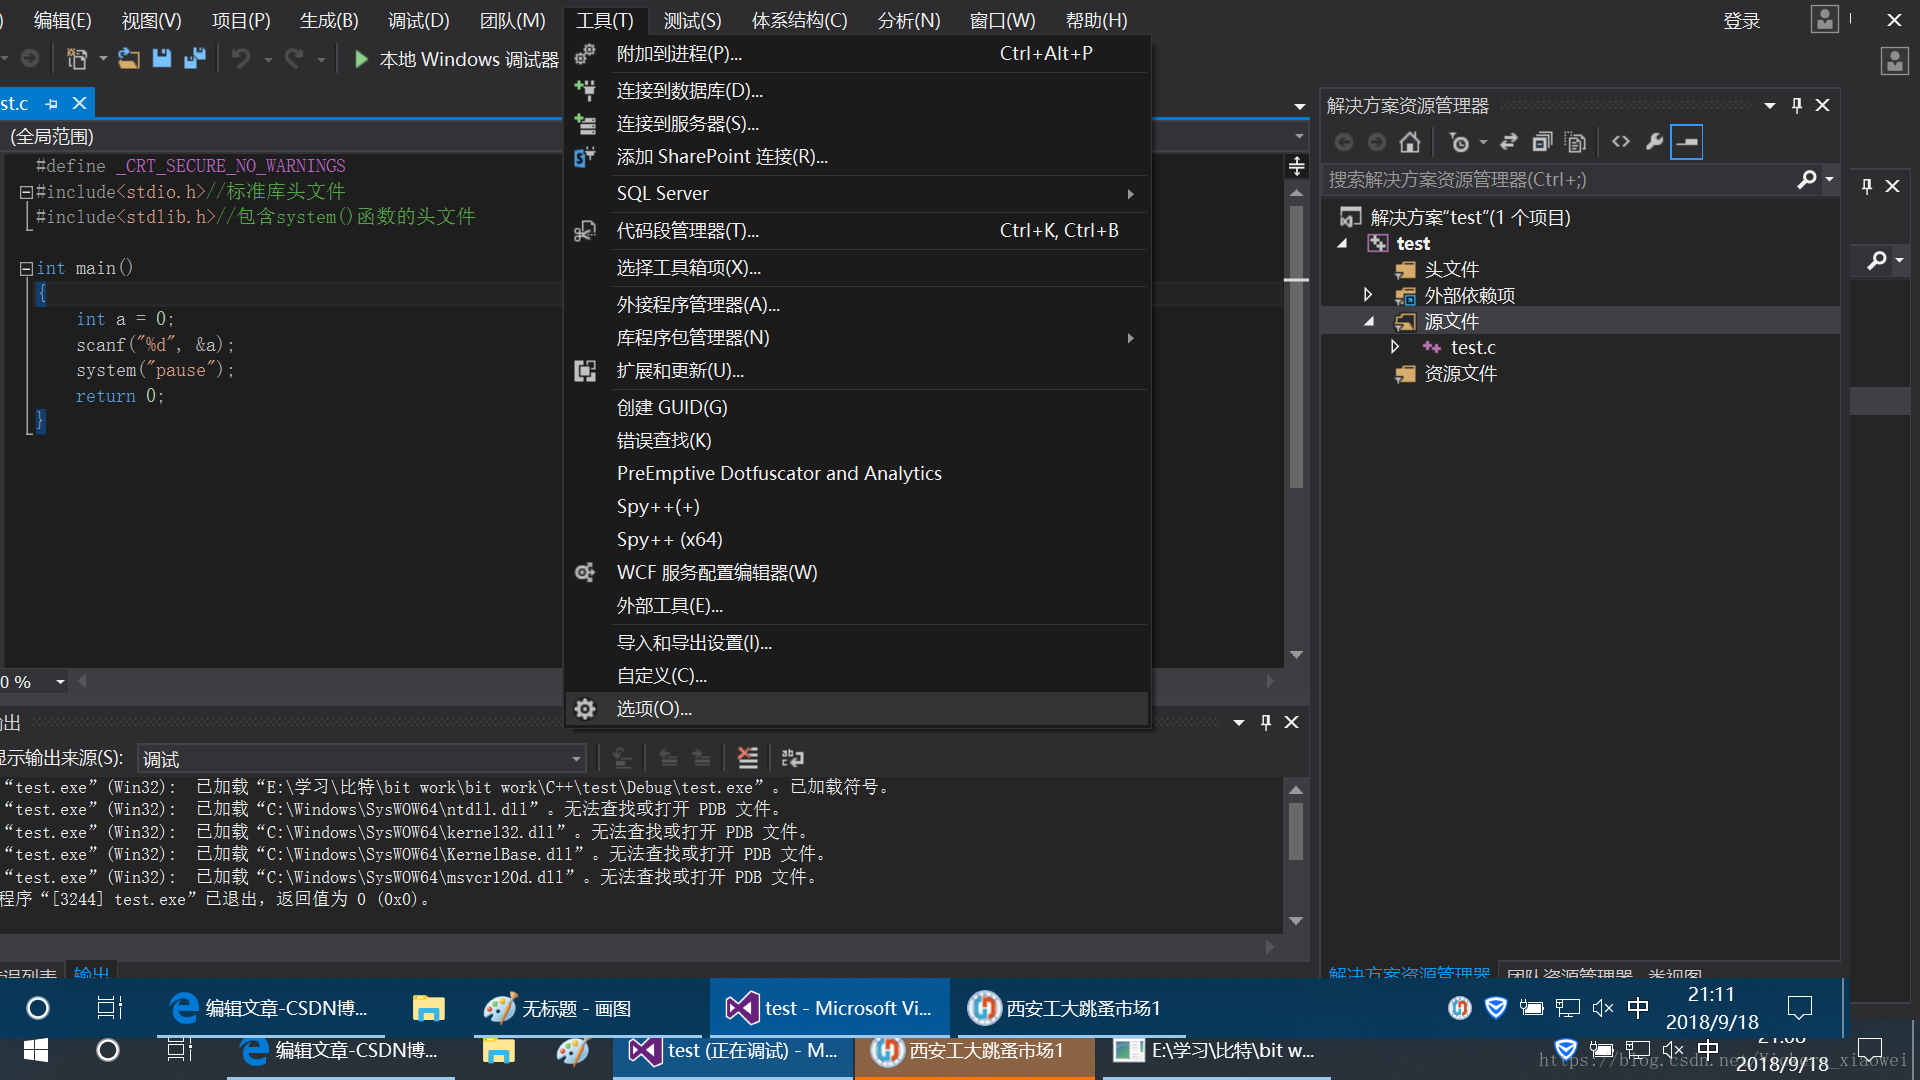The image size is (1920, 1080).
Task: Toggle word wrap in output panel
Action: pyautogui.click(x=793, y=758)
